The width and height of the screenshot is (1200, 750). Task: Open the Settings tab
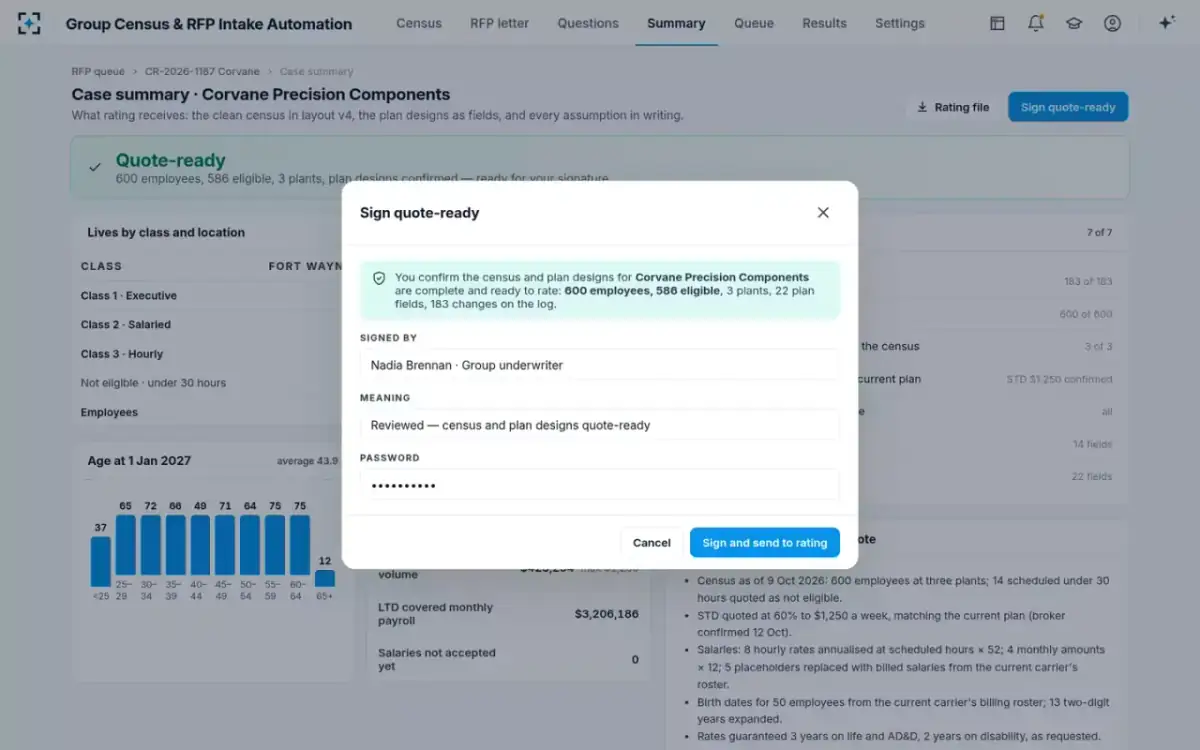tap(900, 23)
